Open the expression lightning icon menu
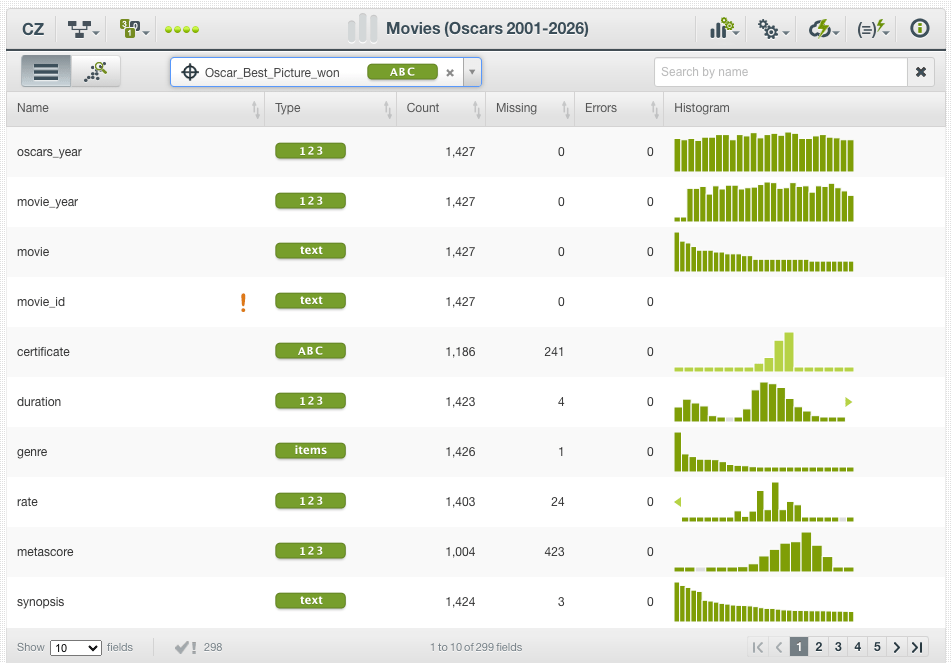This screenshot has height=663, width=951. pos(870,28)
